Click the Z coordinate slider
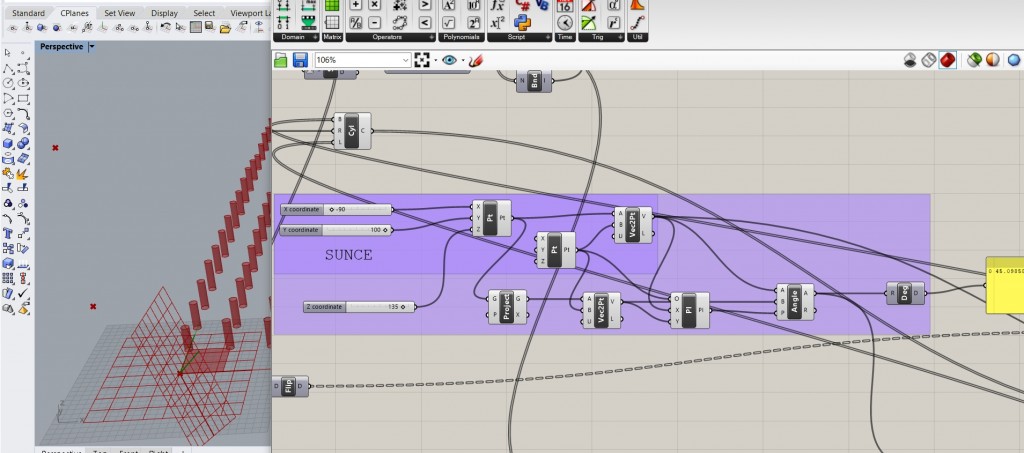This screenshot has width=1024, height=453. 359,307
